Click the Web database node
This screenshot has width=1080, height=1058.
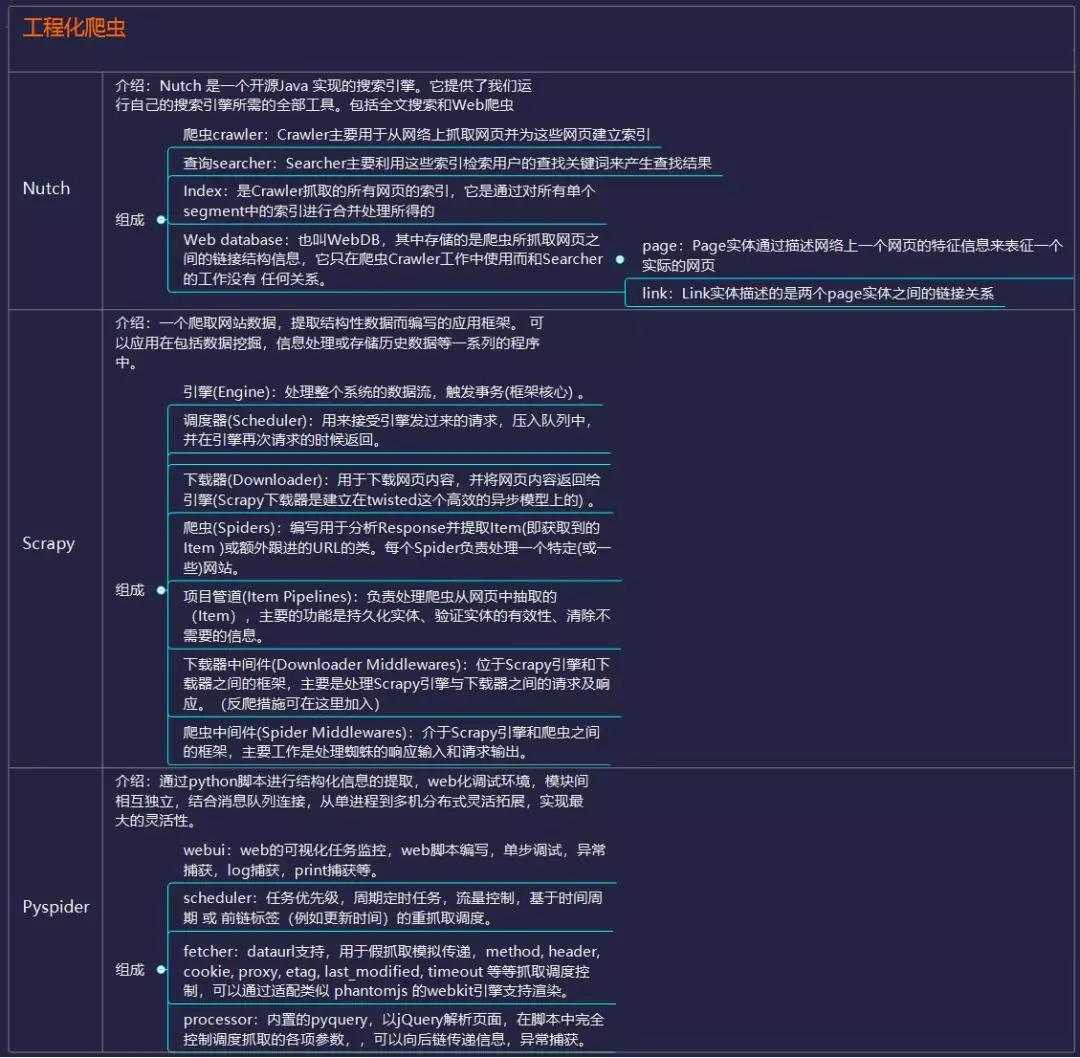click(x=393, y=260)
